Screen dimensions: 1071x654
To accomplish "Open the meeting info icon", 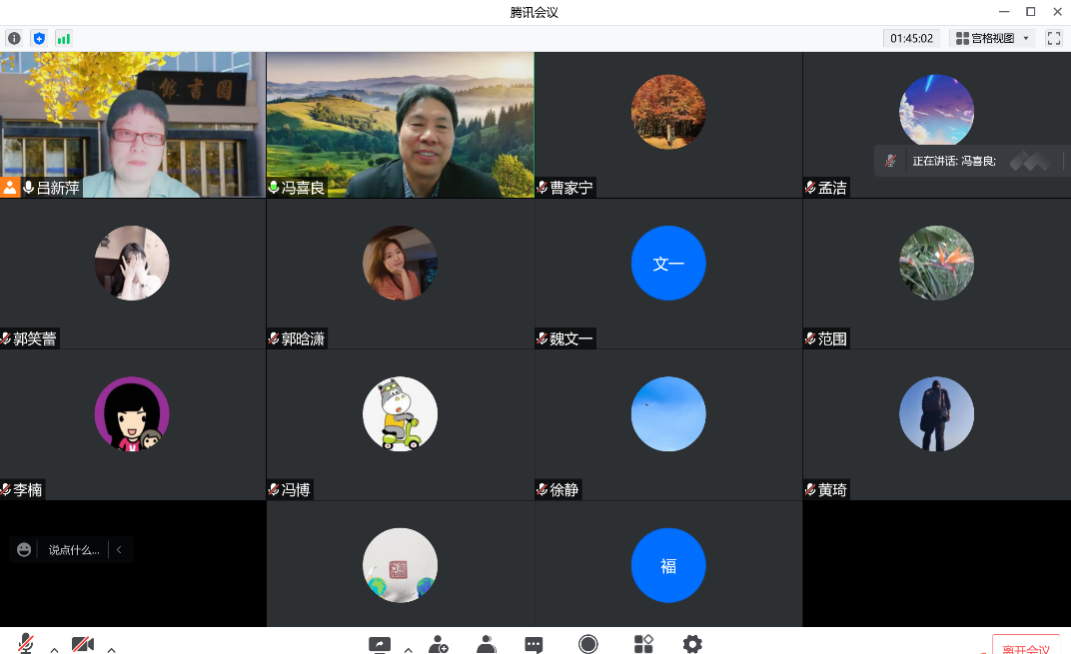I will click(14, 38).
